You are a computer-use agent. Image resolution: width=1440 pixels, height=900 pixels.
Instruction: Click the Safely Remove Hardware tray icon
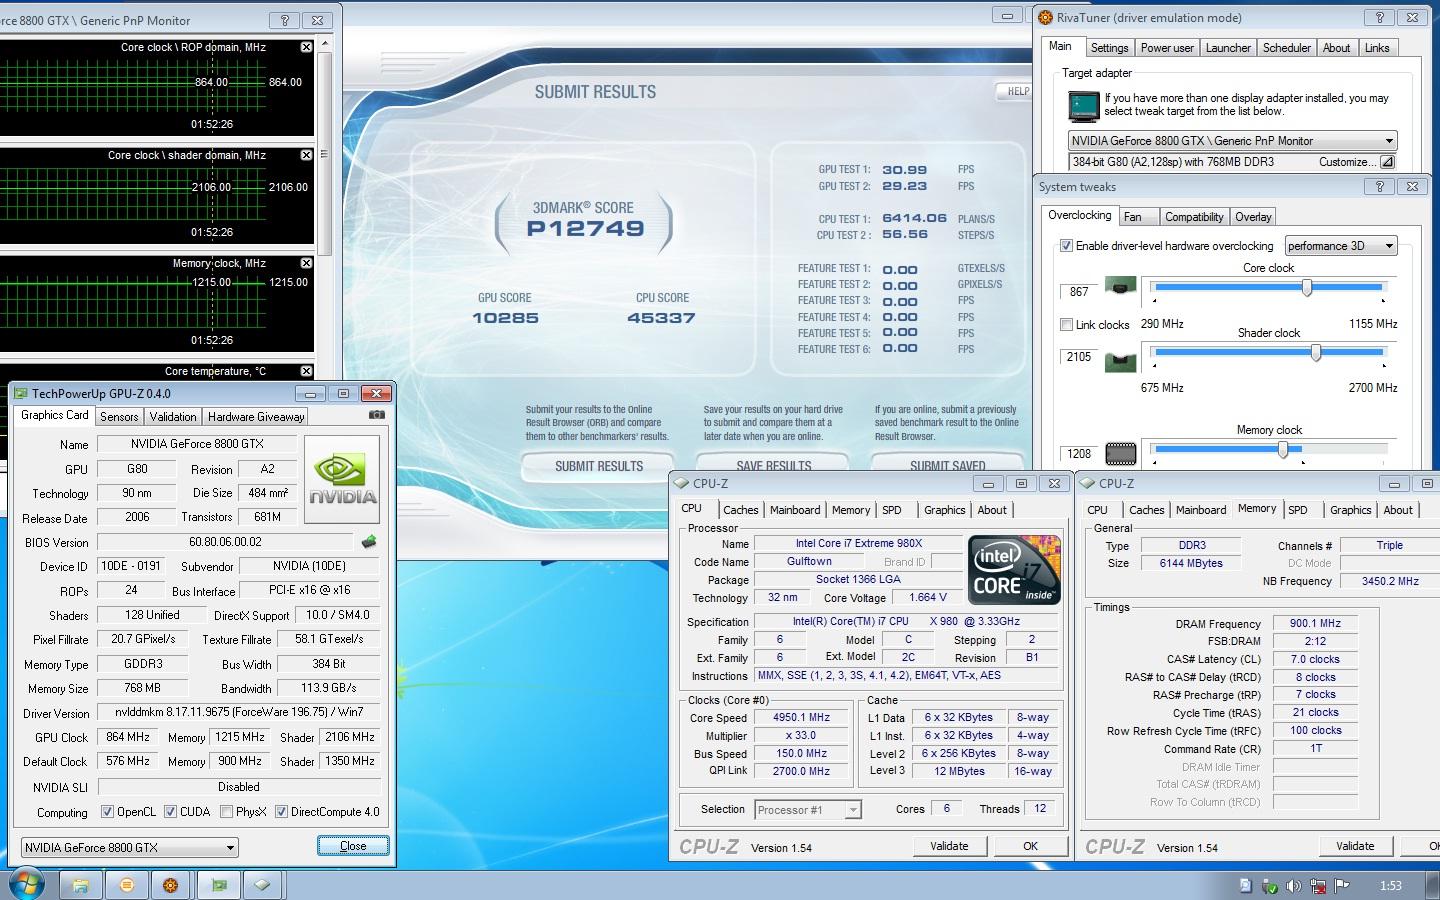(1269, 885)
